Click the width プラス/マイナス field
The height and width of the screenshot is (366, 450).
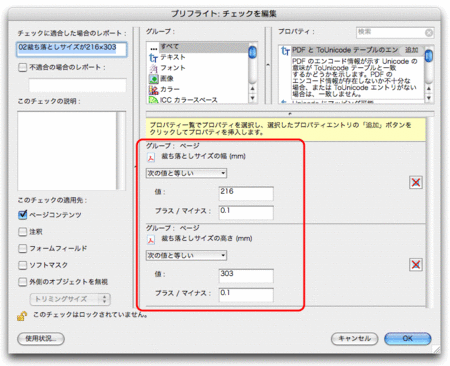pos(246,213)
